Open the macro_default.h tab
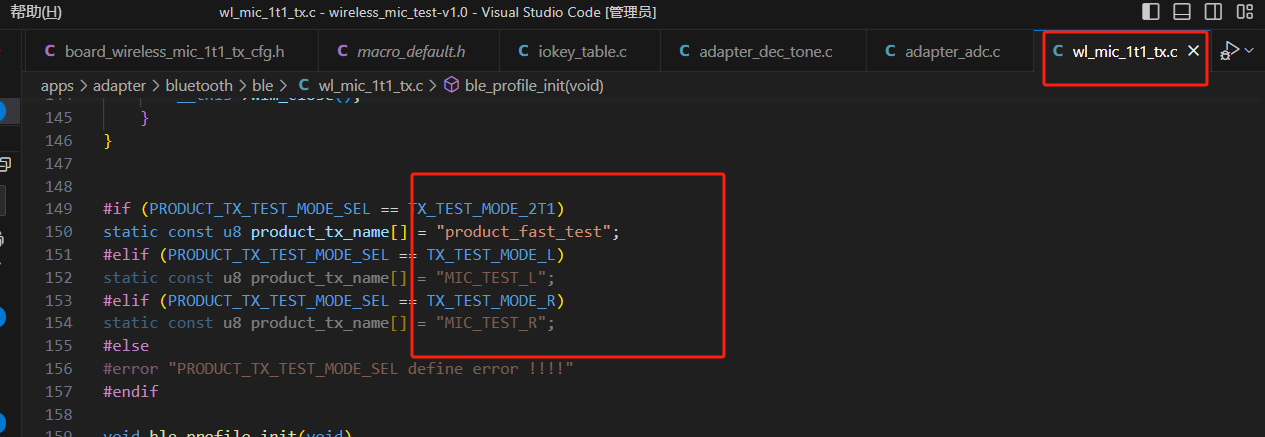This screenshot has width=1265, height=437. [x=411, y=51]
